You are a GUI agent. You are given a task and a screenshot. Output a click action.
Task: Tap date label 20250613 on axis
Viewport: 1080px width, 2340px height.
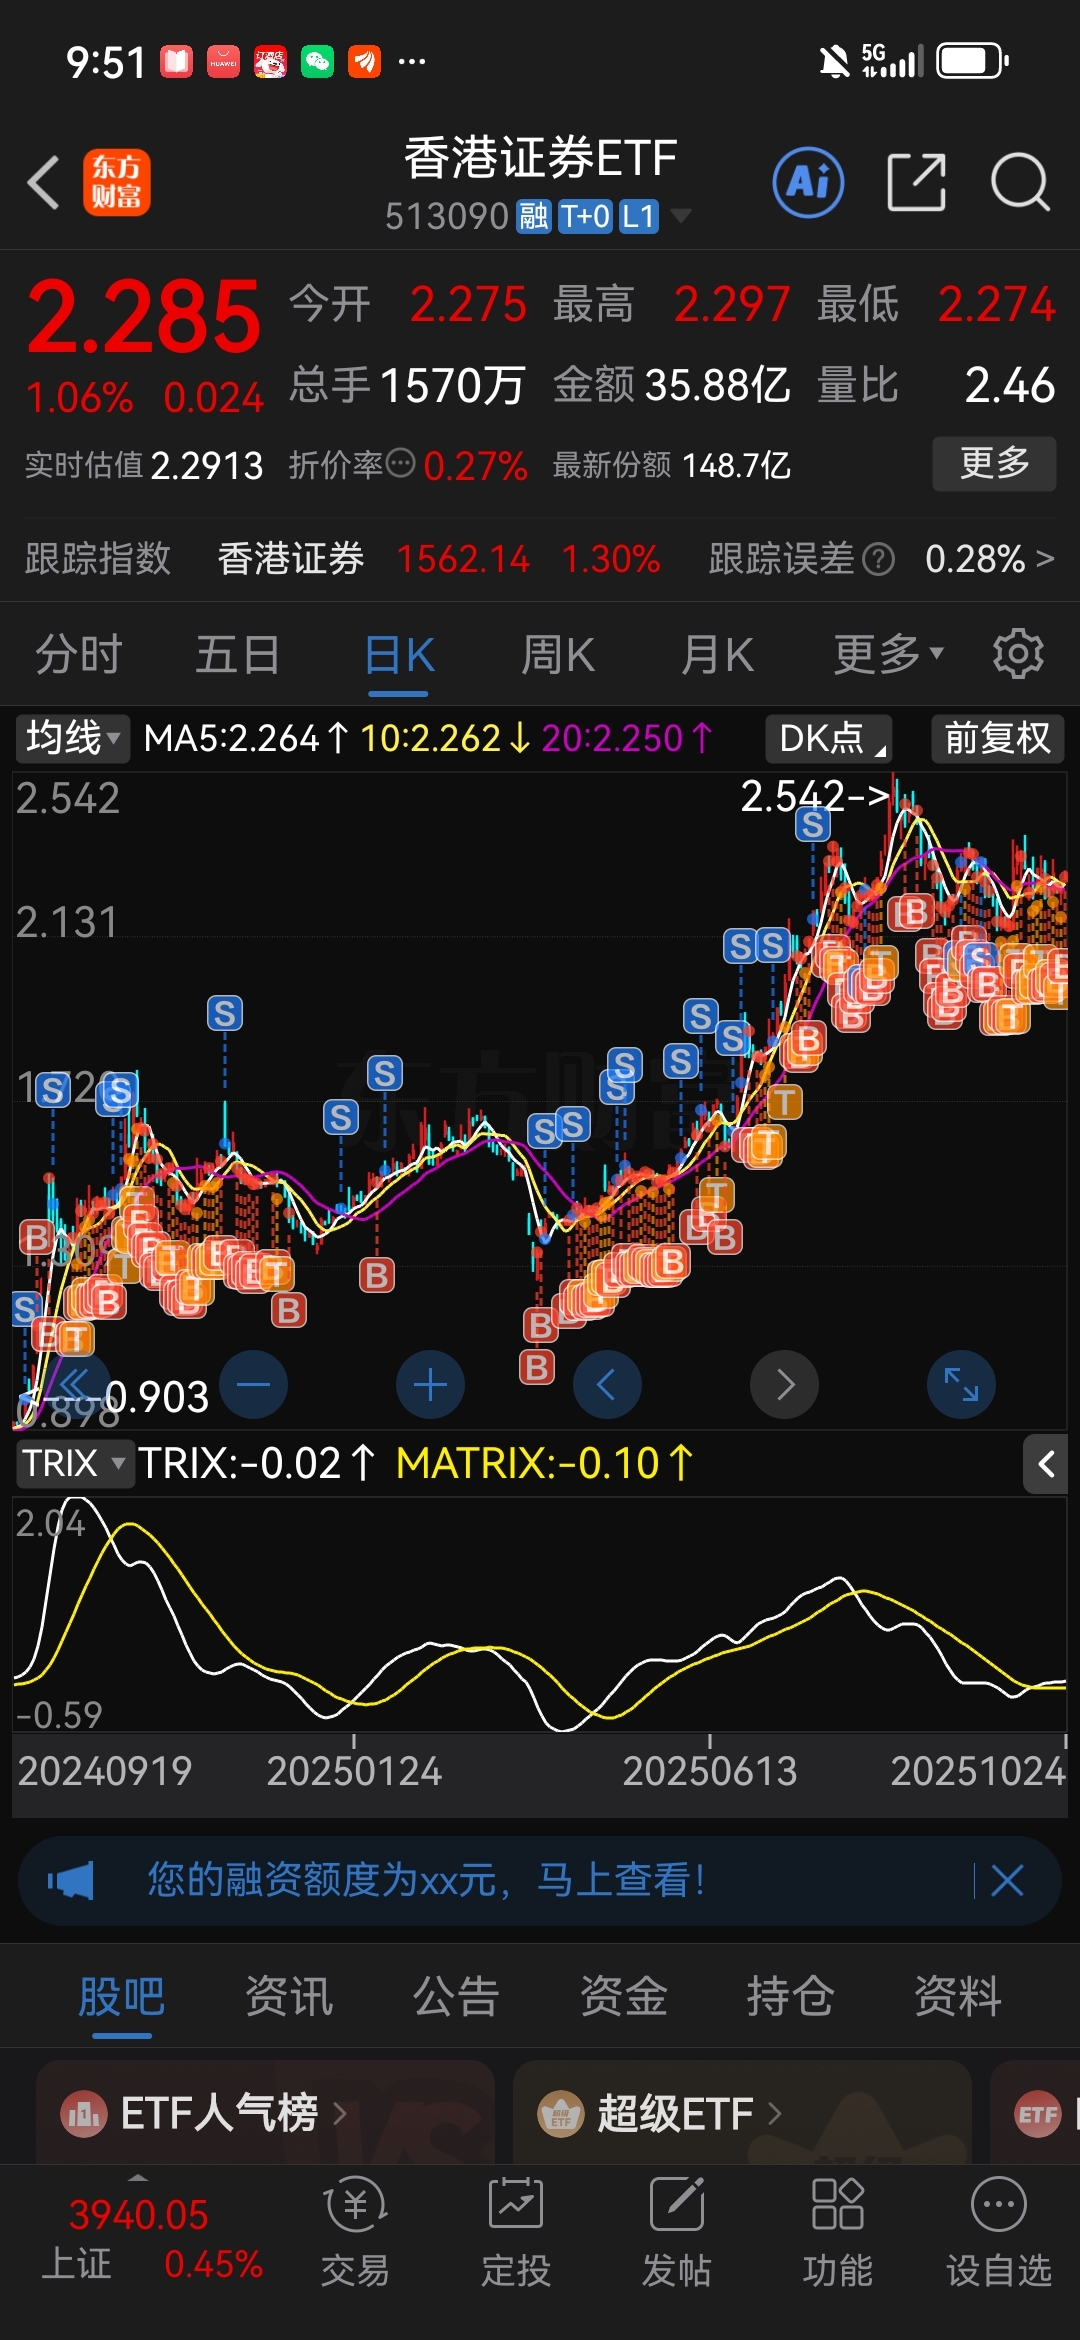pyautogui.click(x=710, y=1771)
